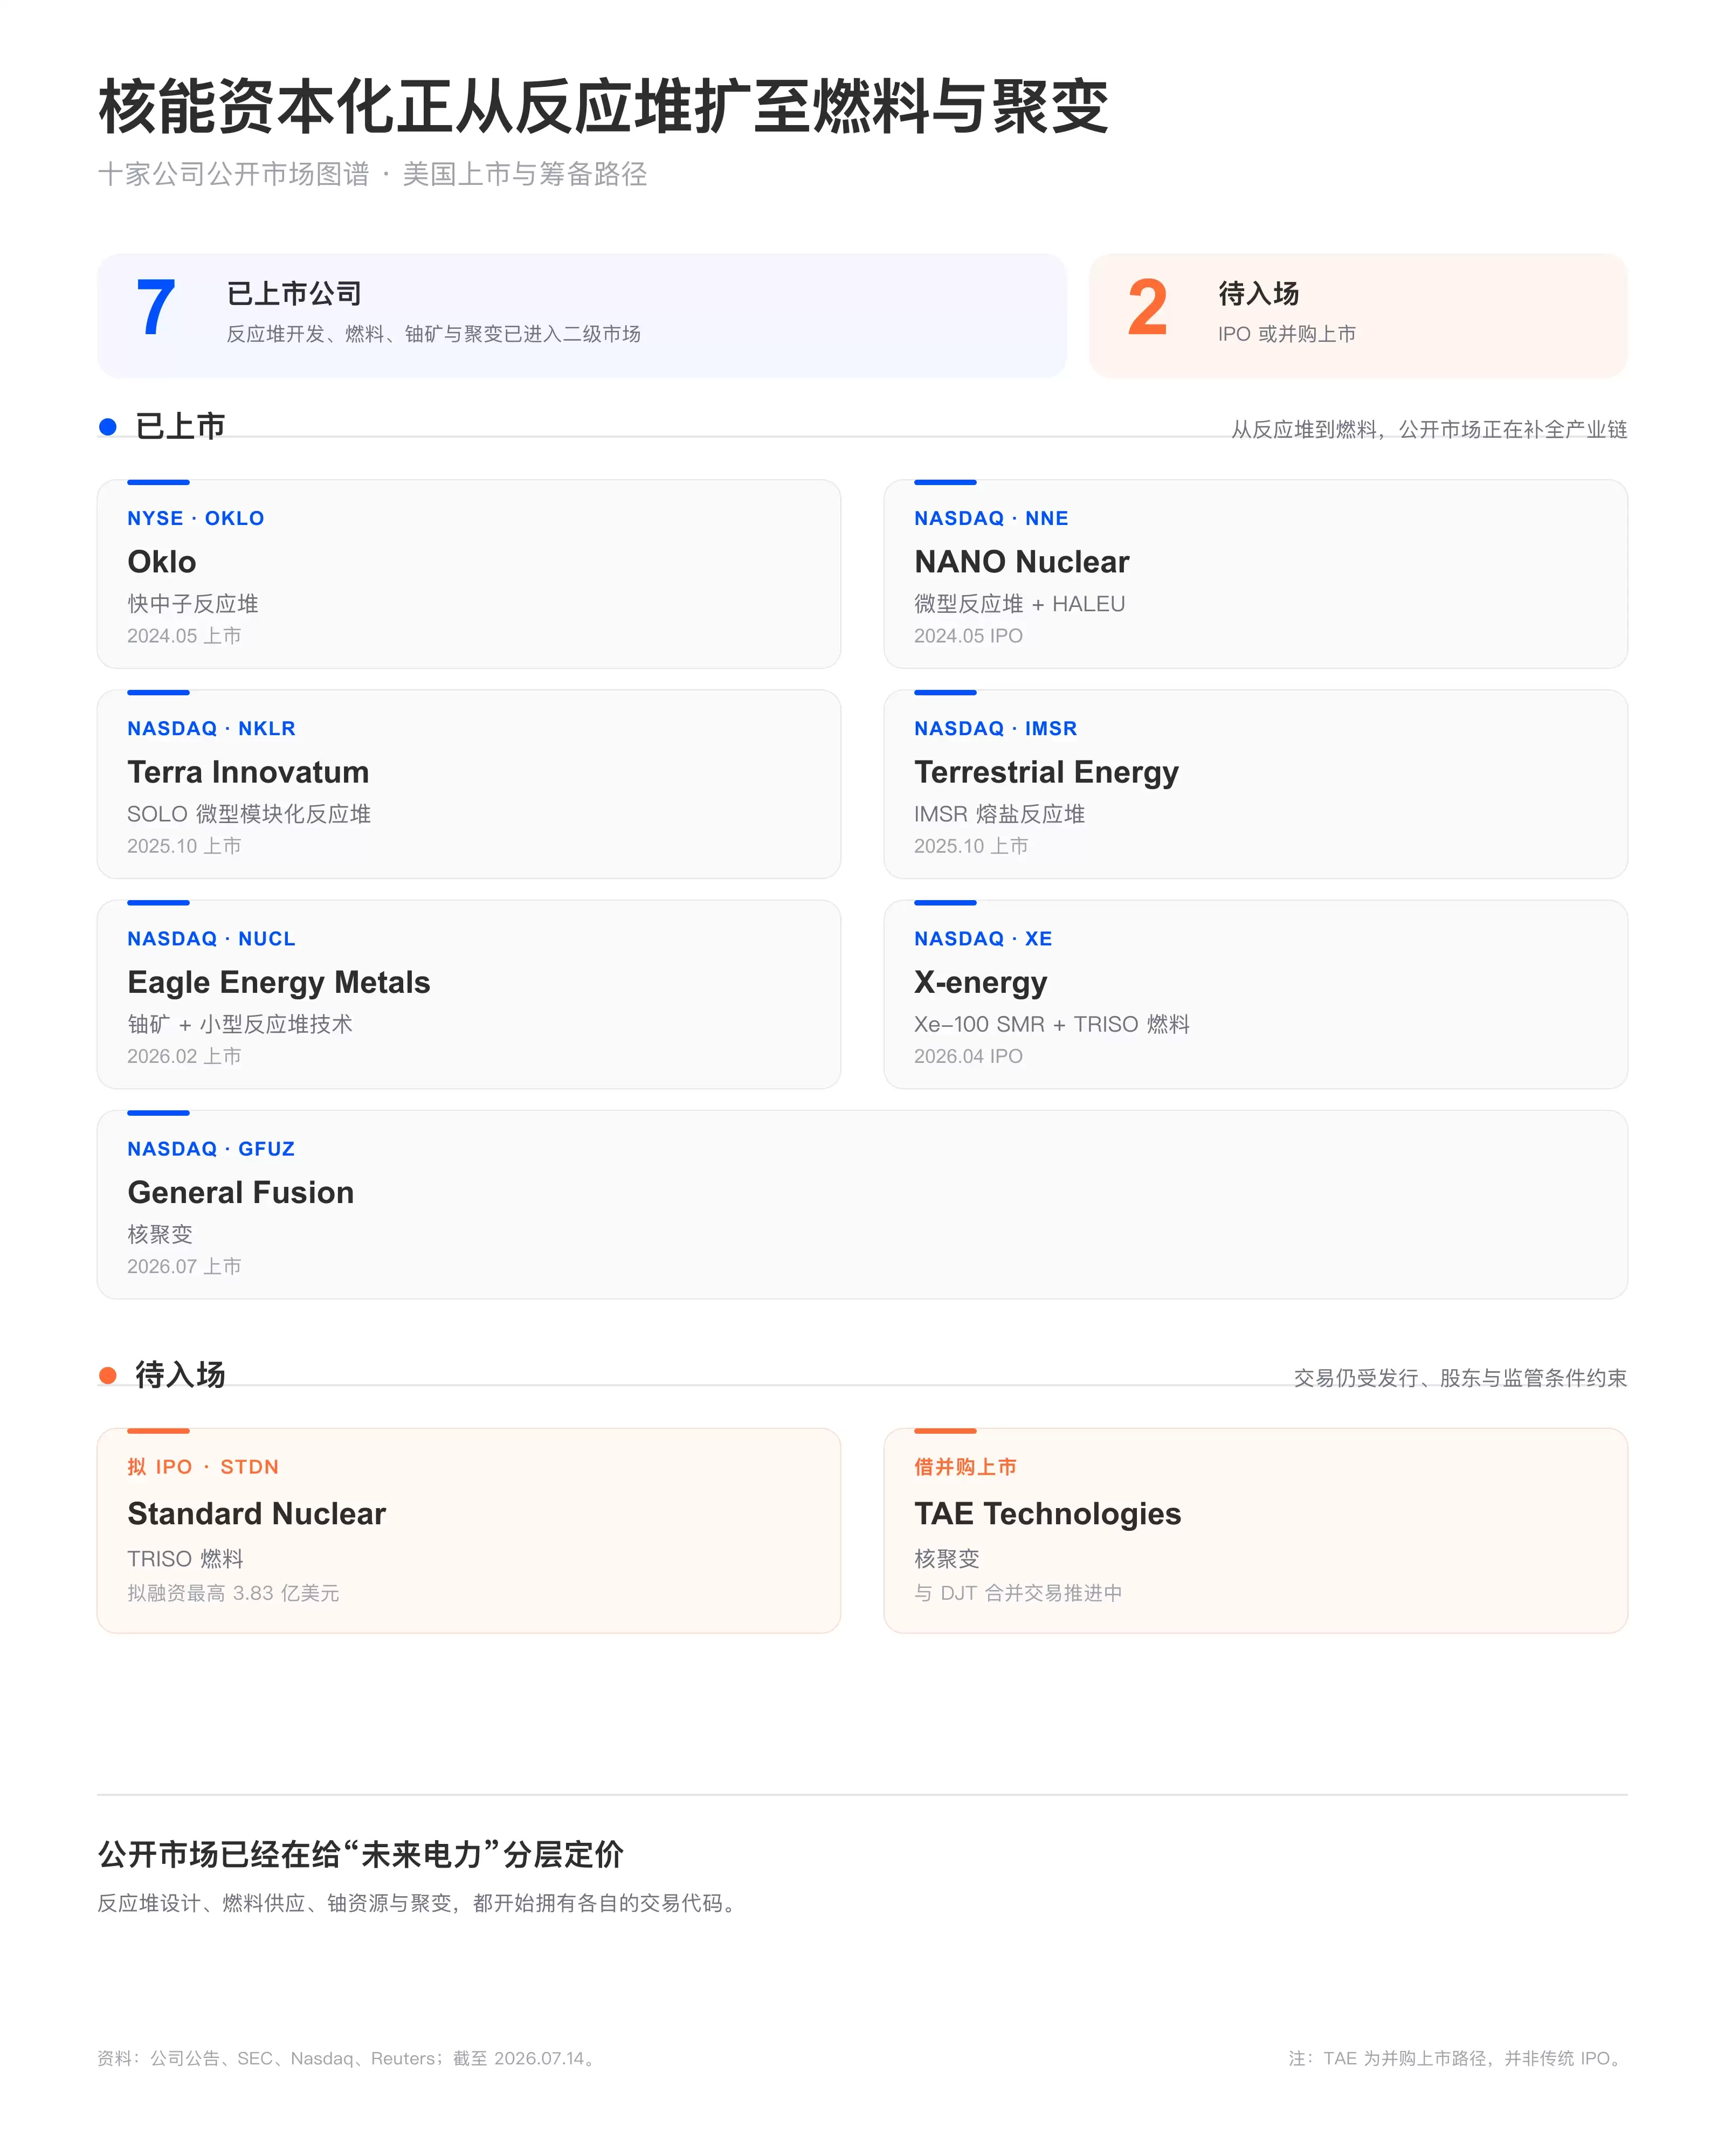This screenshot has height=2156, width=1725.
Task: Click the 2026.07 上市 date
Action: pyautogui.click(x=184, y=1266)
